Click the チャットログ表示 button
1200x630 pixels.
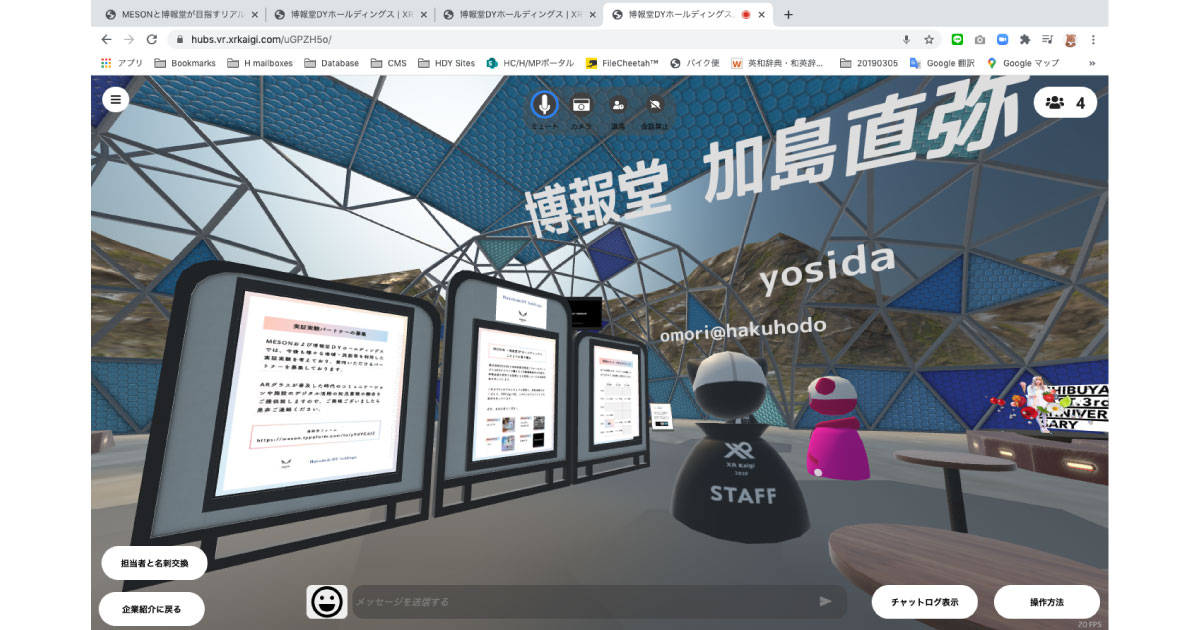[x=925, y=602]
